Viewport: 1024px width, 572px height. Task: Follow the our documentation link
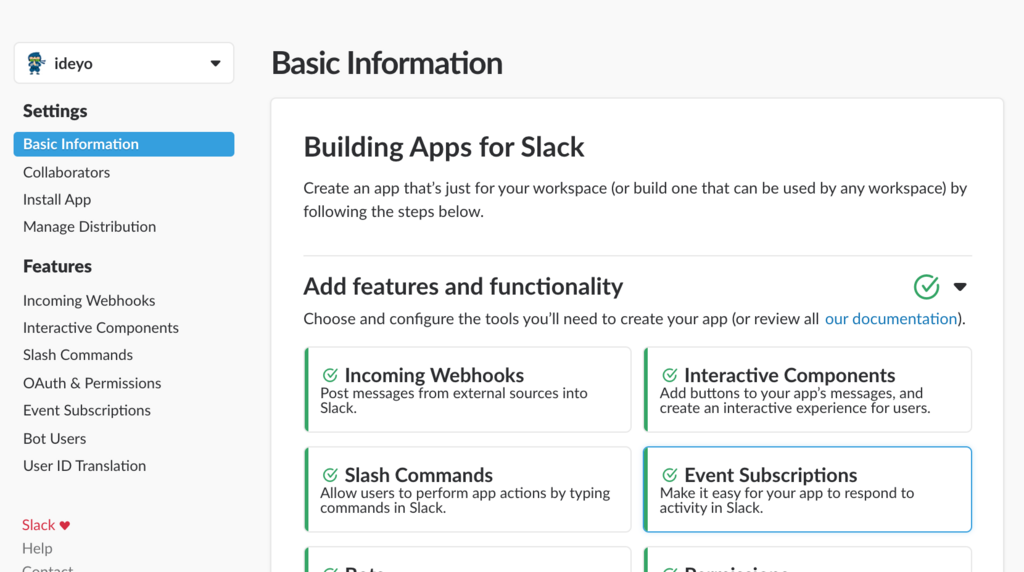891,319
